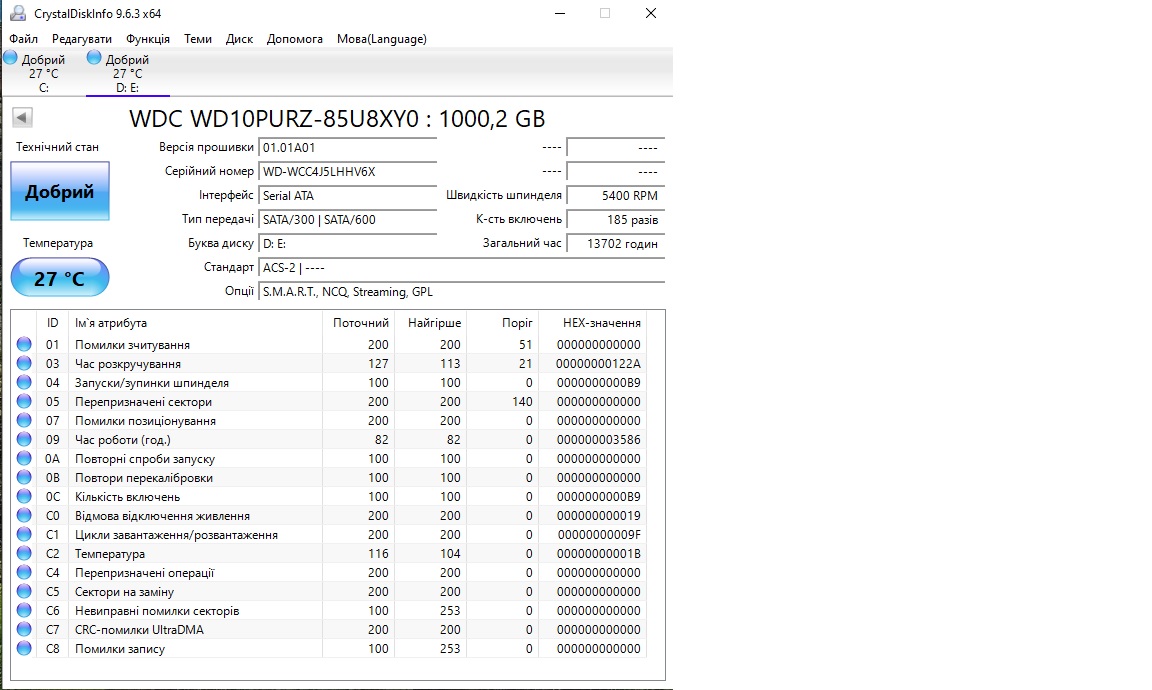This screenshot has width=1152, height=690.
Task: Click status icon for Відмова відключення живлення row
Action: point(24,515)
